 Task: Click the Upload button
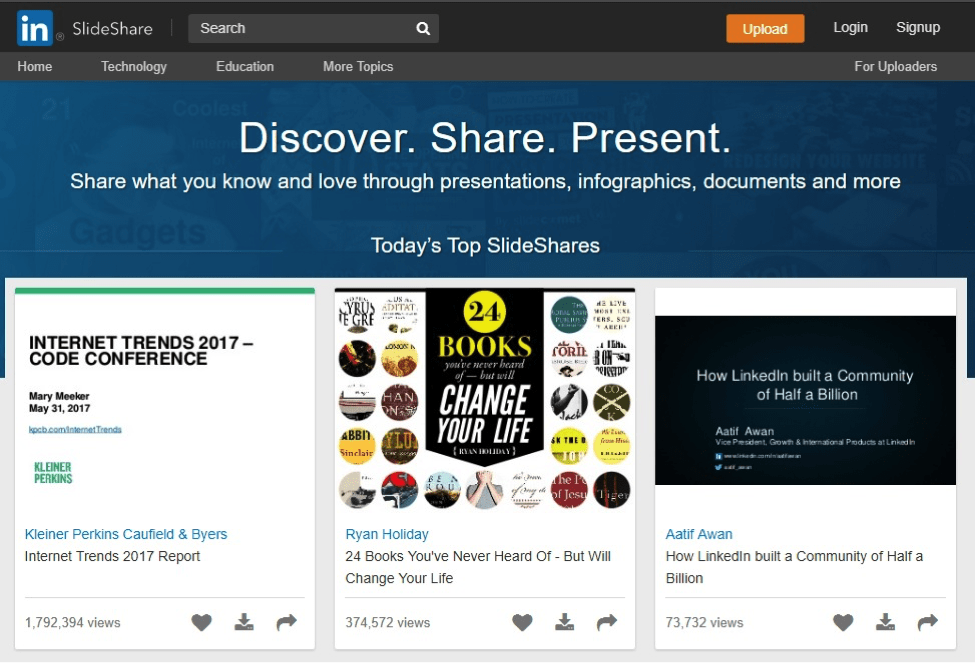765,29
